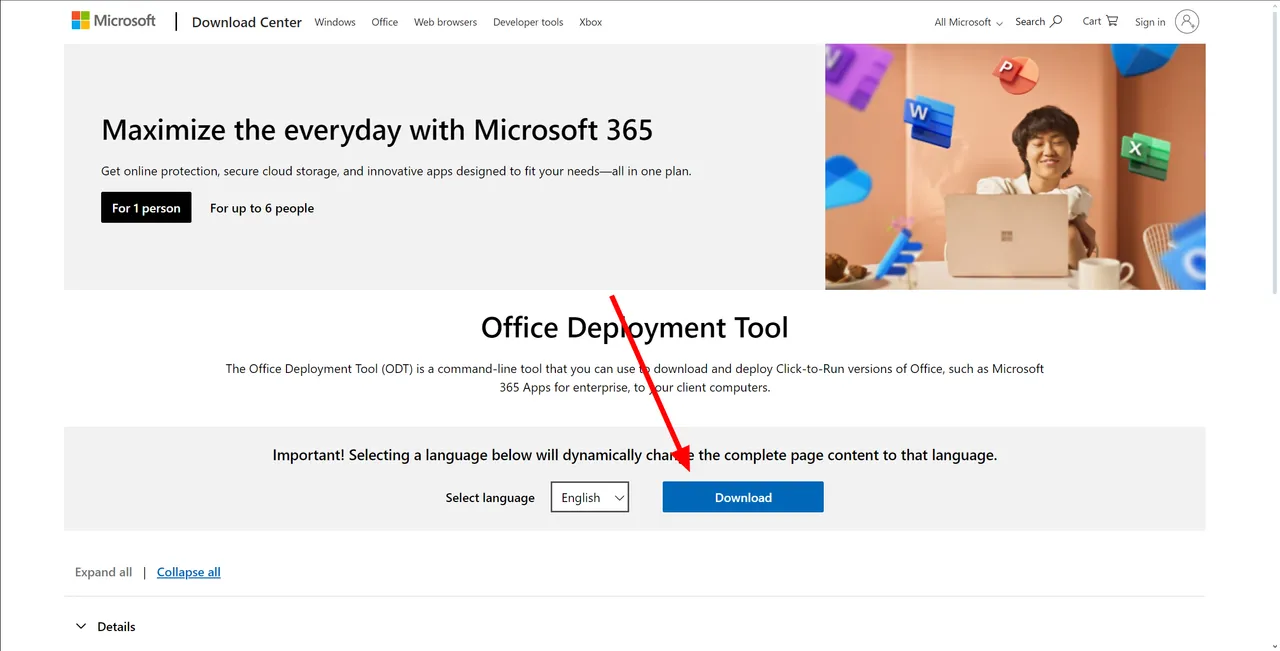The image size is (1280, 651).
Task: Click the Microsoft logo
Action: pyautogui.click(x=113, y=21)
